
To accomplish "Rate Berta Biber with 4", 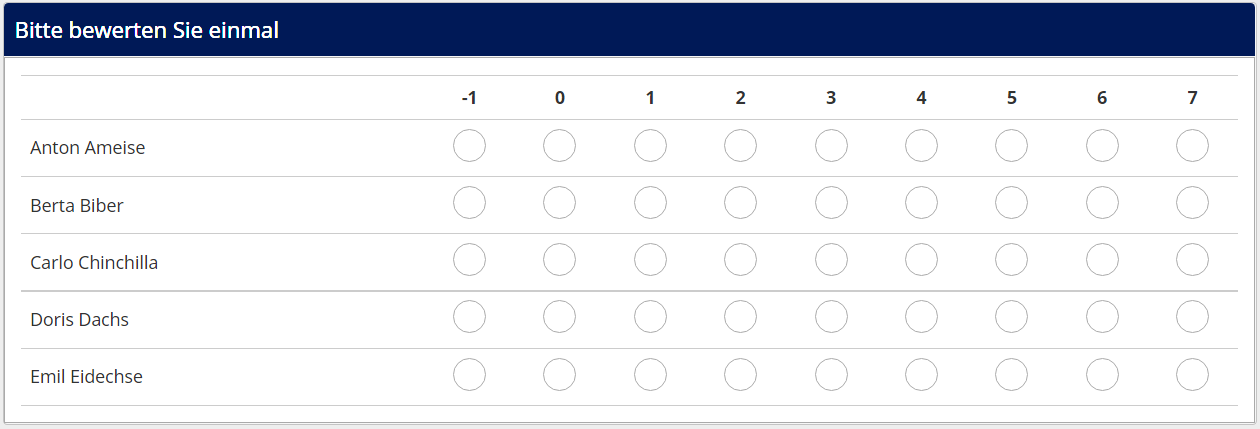I will 921,203.
